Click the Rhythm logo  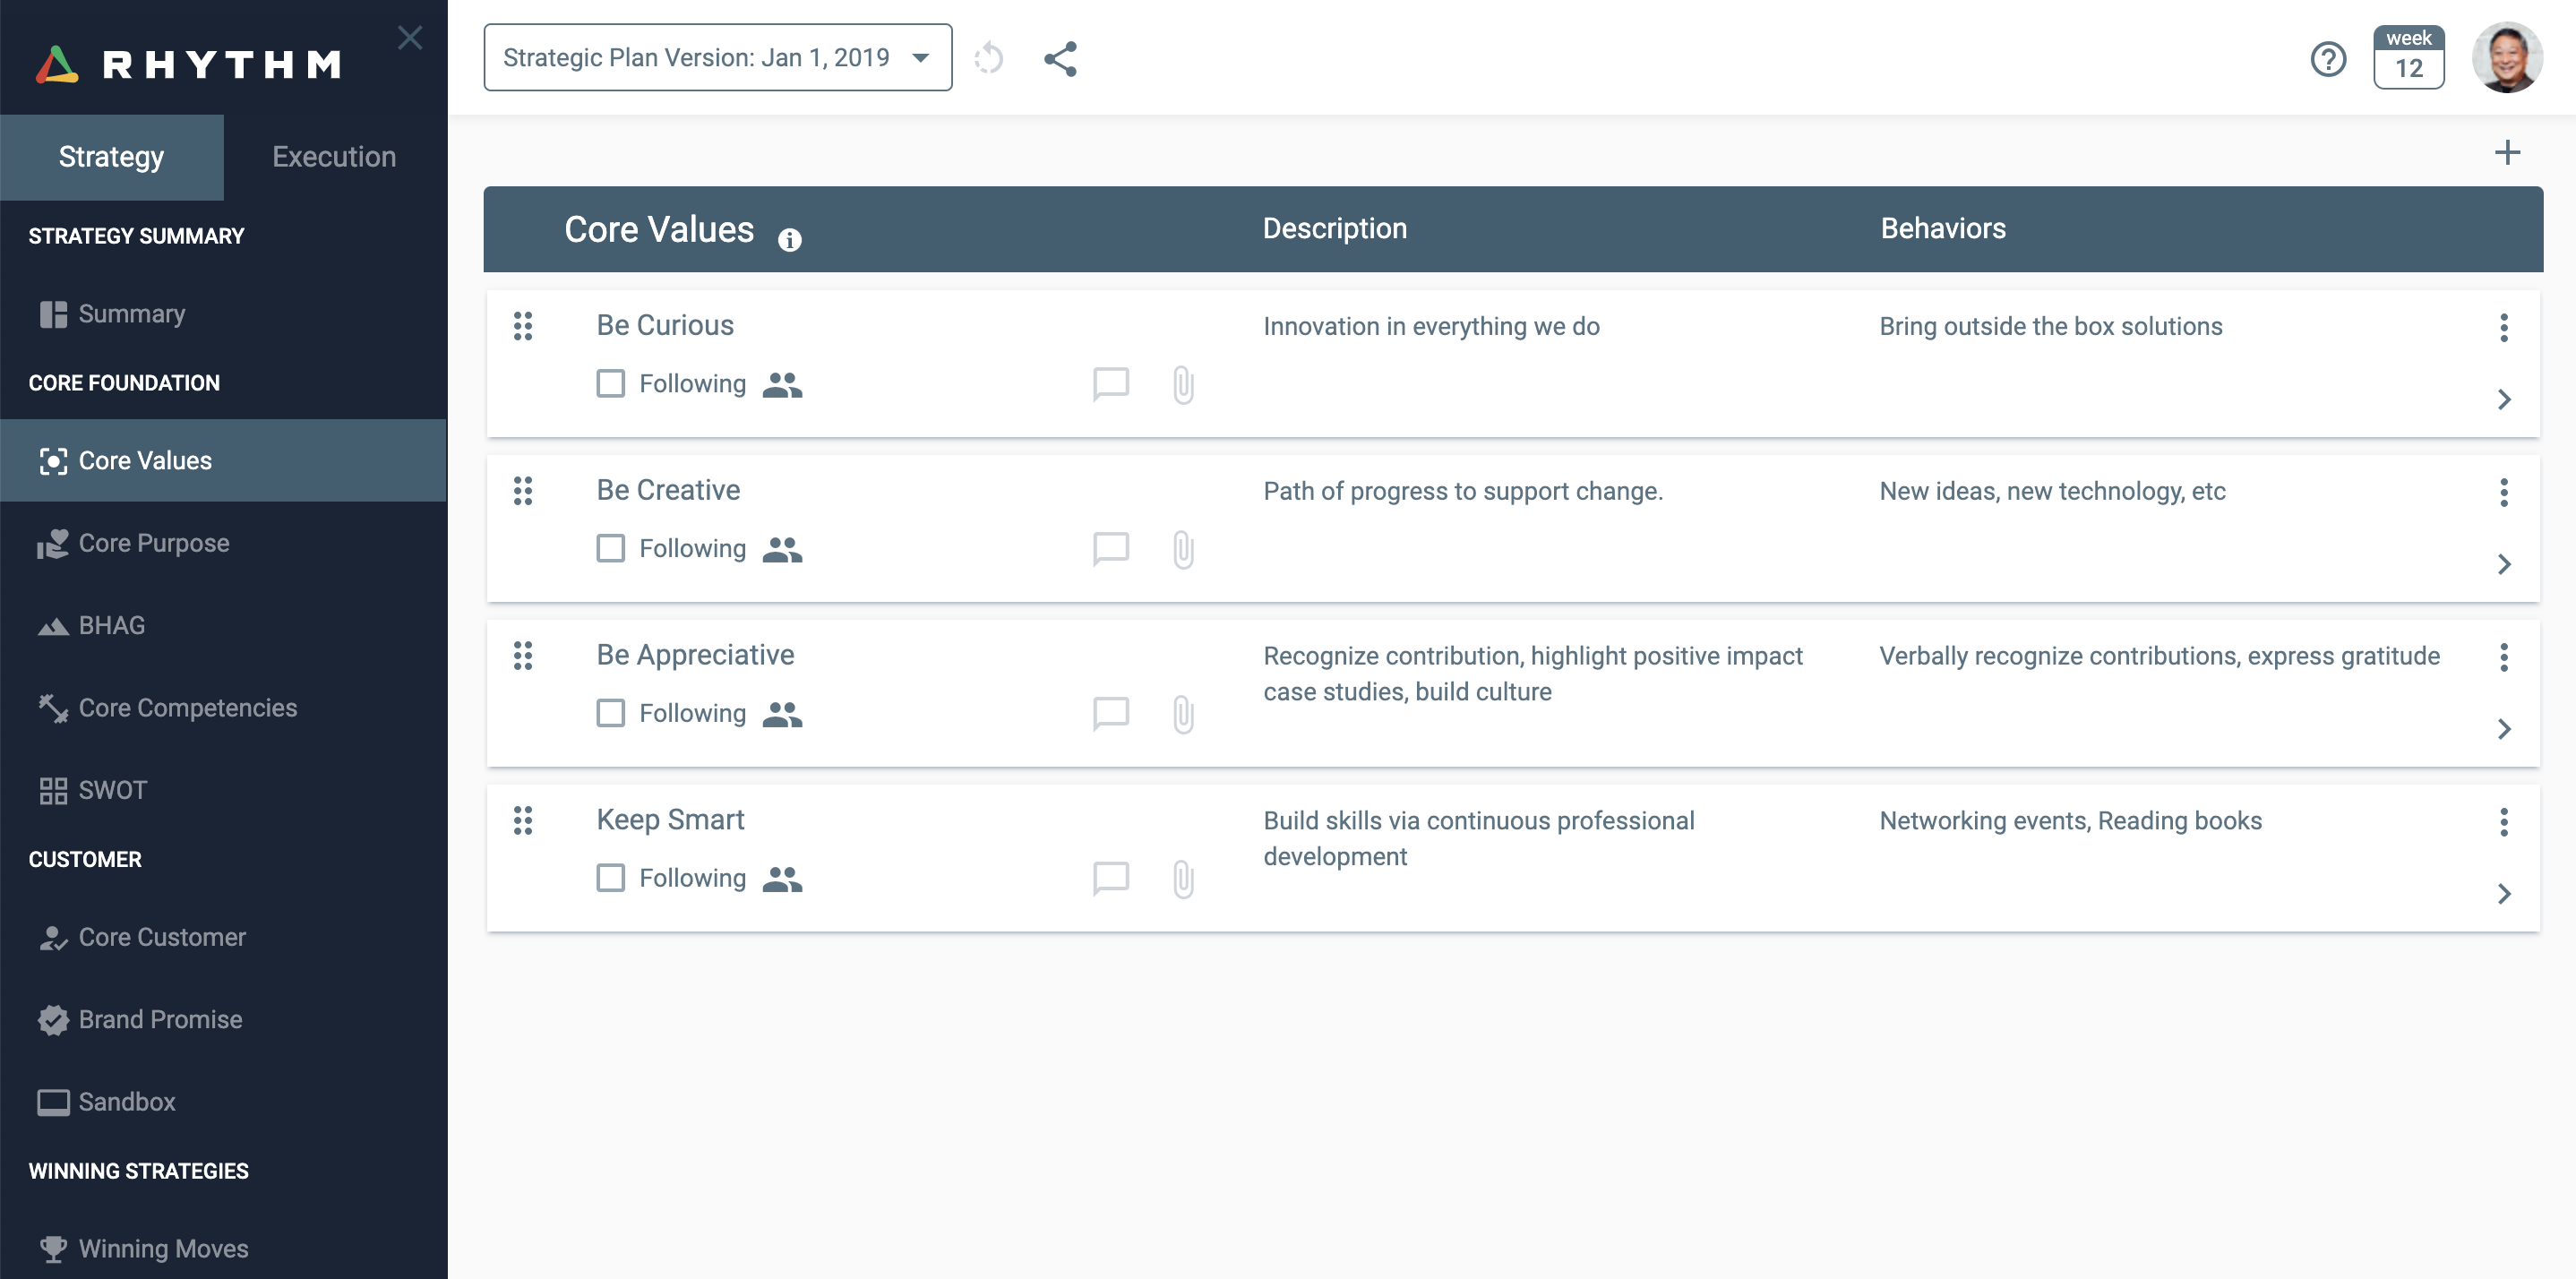(x=190, y=64)
